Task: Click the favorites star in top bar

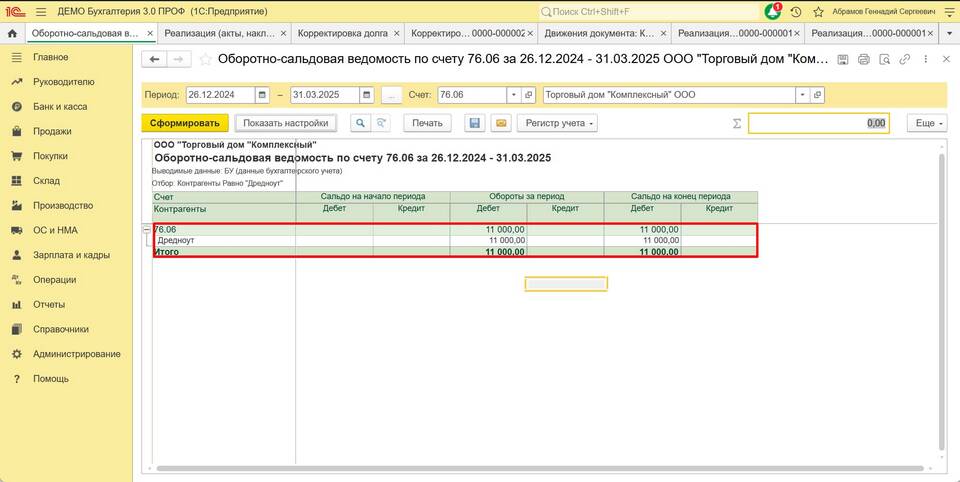Action: (x=819, y=12)
